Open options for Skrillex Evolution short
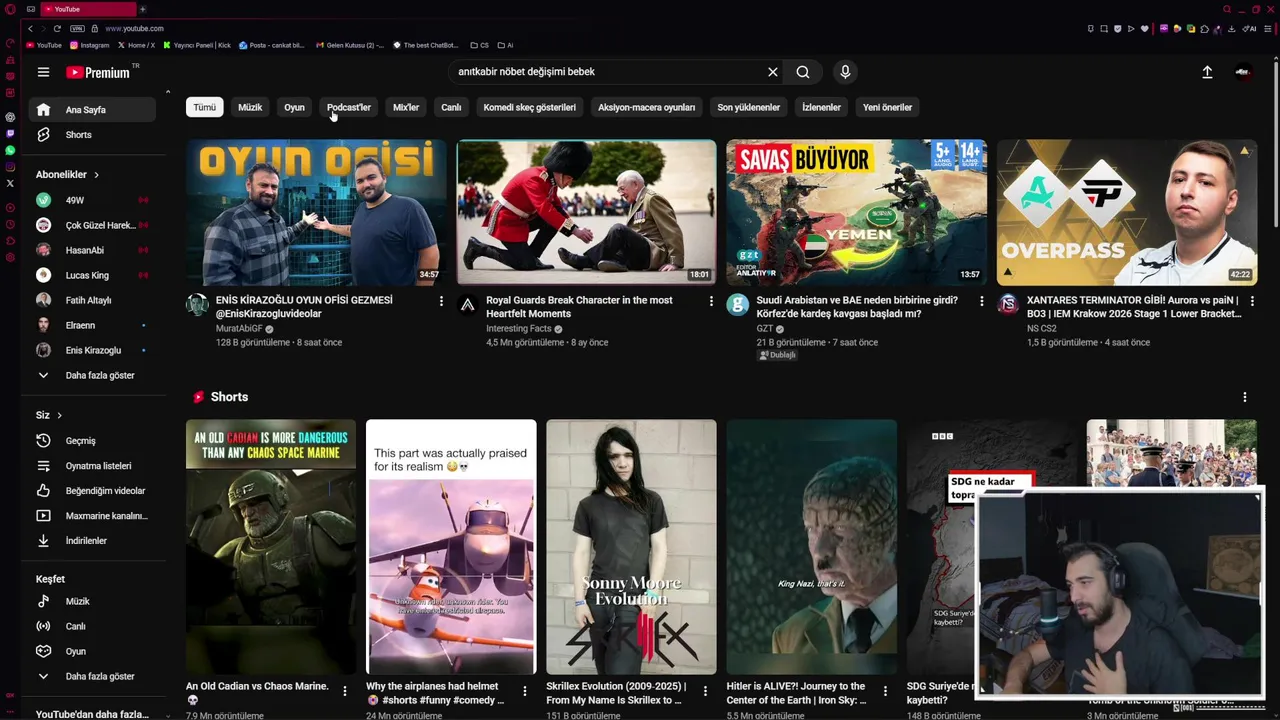1280x720 pixels. point(705,691)
